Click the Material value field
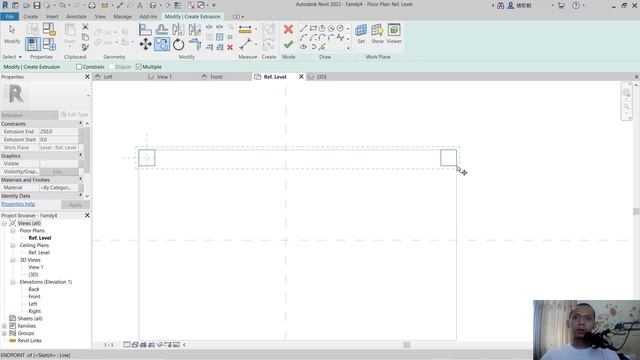The height and width of the screenshot is (360, 640). point(58,188)
